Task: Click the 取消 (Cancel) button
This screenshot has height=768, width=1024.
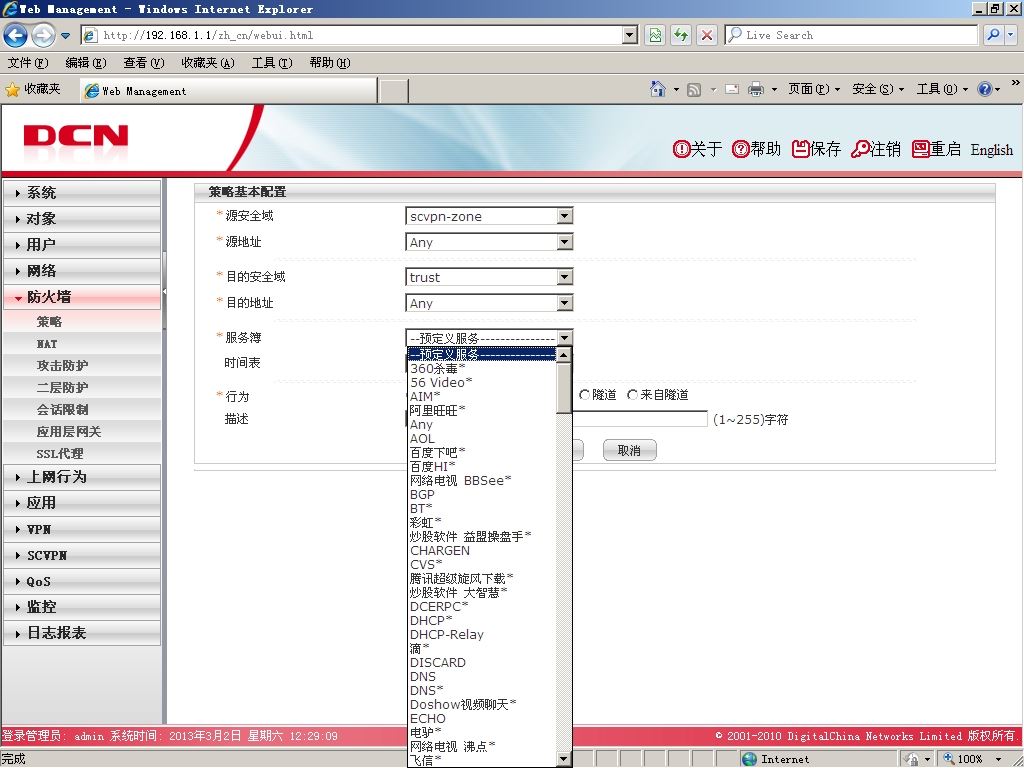Action: pos(629,450)
